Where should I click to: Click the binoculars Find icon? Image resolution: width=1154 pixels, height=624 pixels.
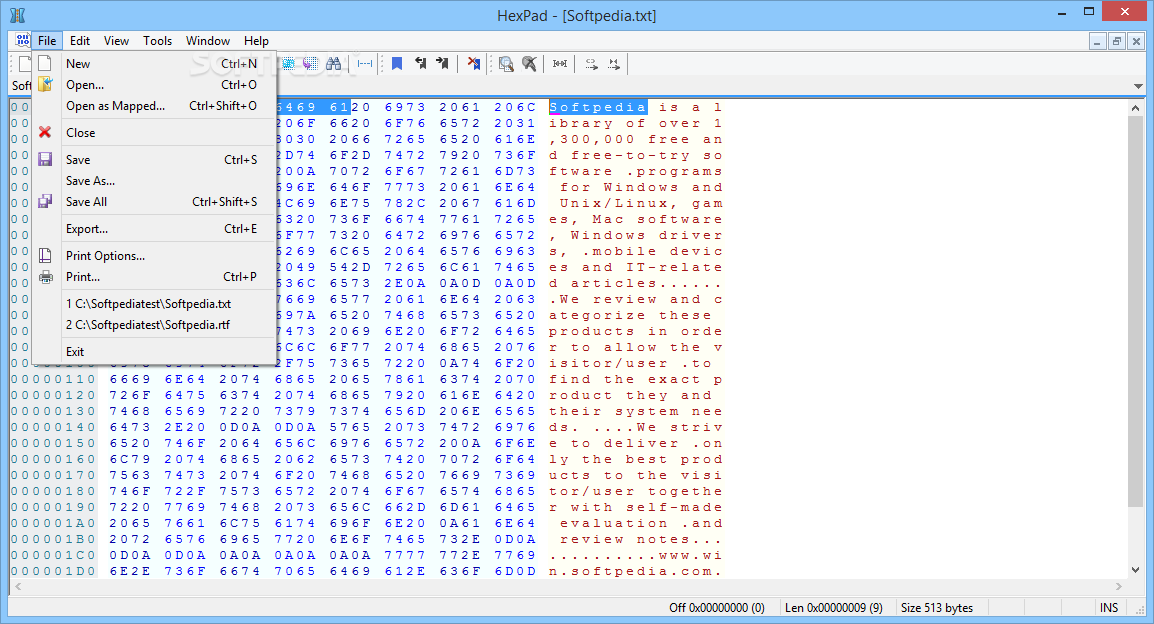coord(333,64)
